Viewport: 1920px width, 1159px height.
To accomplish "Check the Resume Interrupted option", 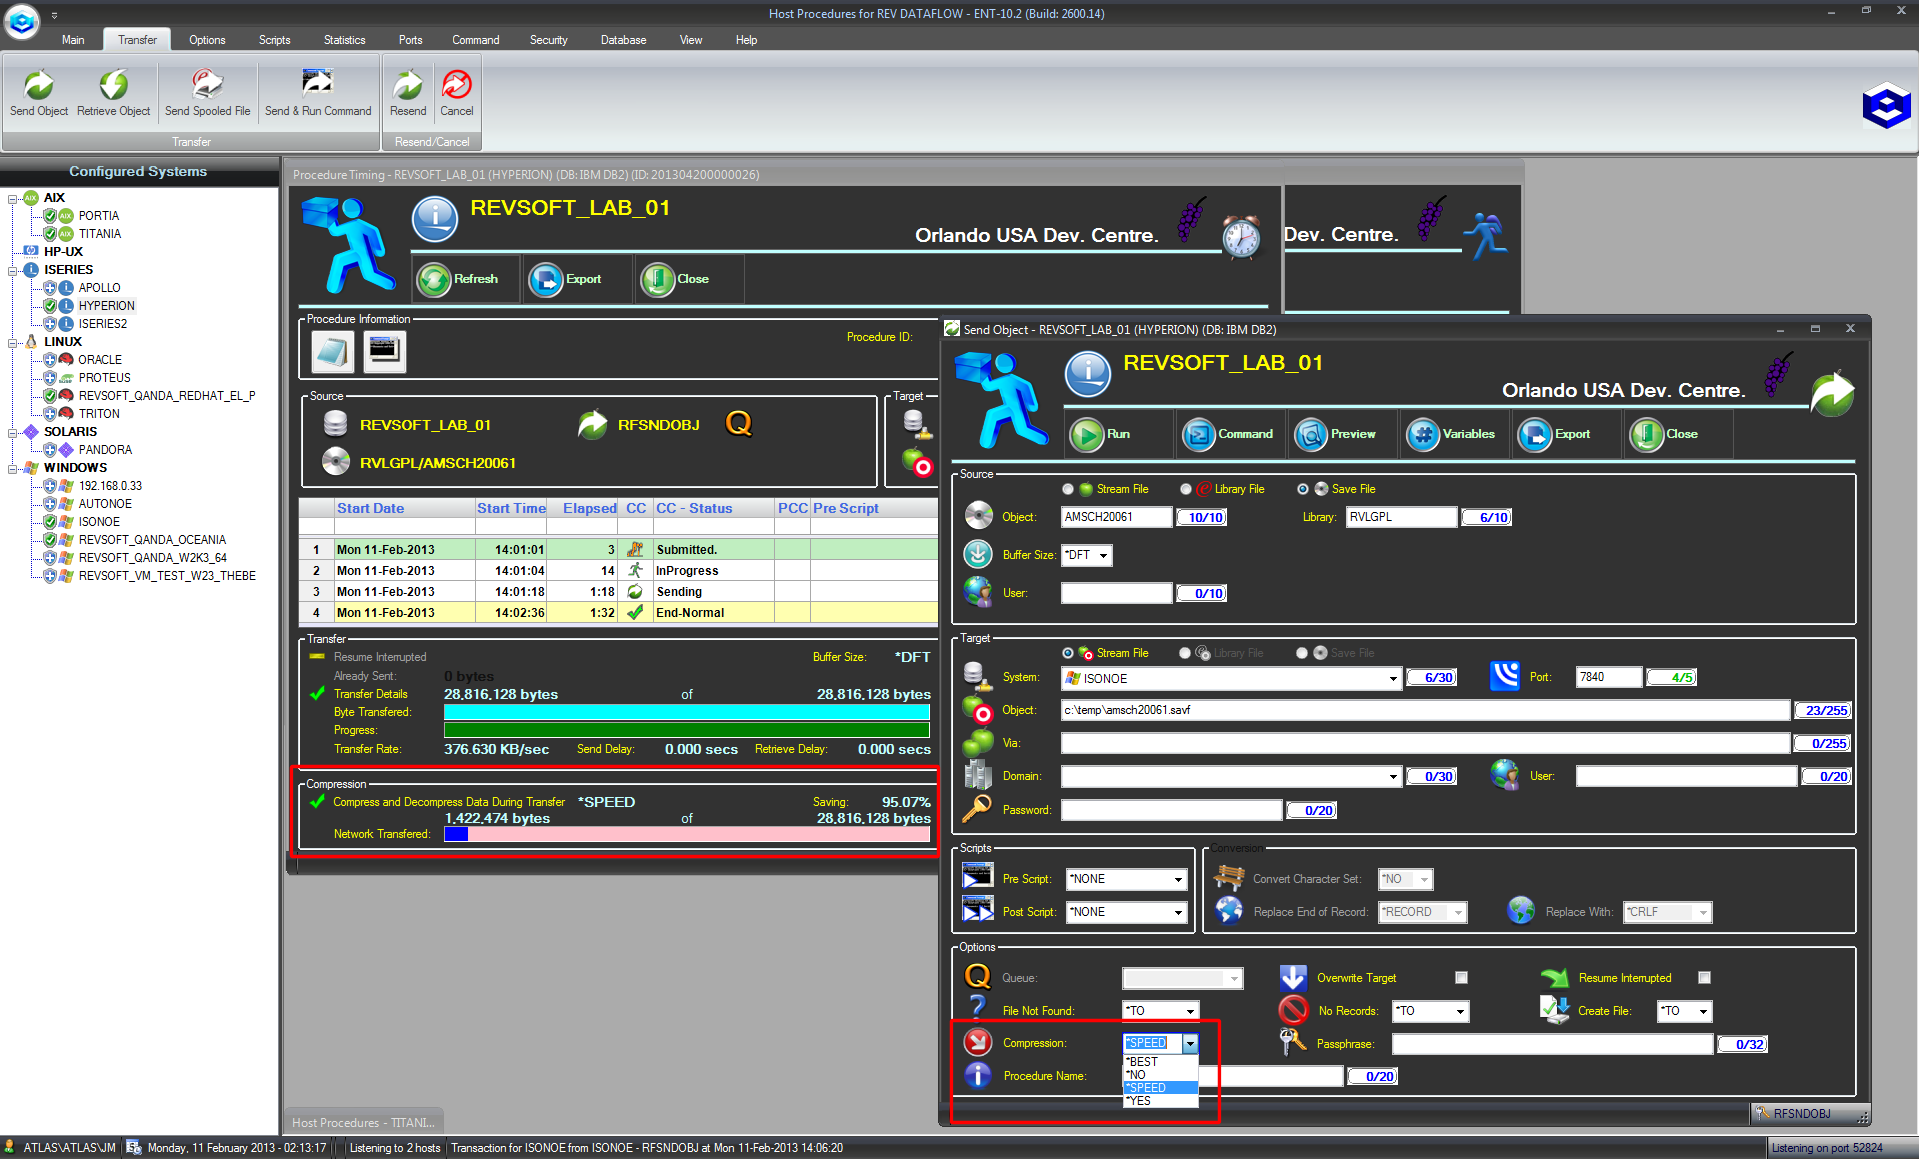I will pos(1704,978).
